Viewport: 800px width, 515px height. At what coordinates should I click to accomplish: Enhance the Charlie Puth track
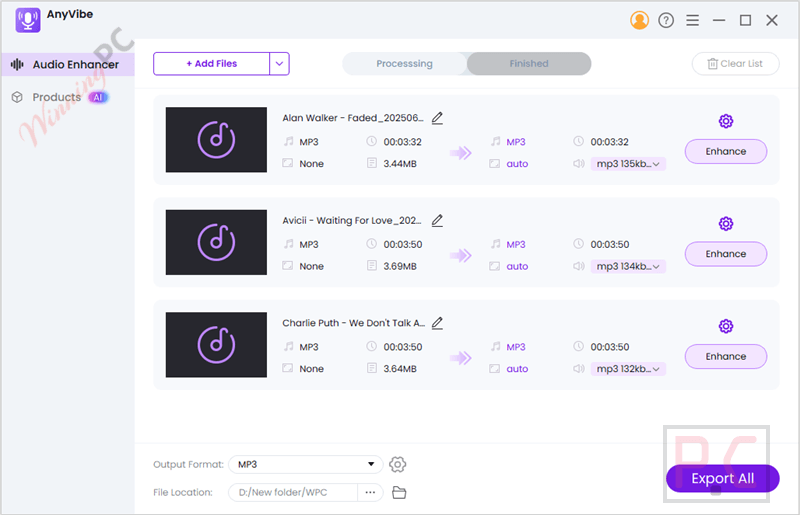726,357
